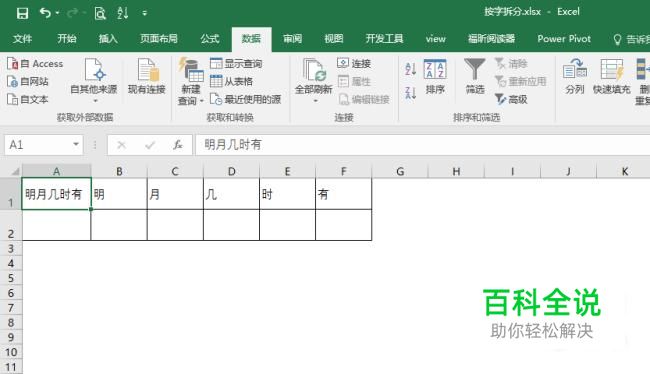This screenshot has width=650, height=374.
Task: Click 高级 filter option
Action: [x=511, y=100]
